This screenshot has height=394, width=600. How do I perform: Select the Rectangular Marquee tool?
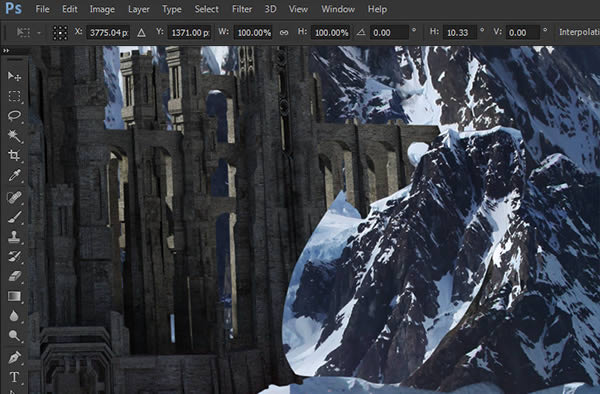coord(14,96)
